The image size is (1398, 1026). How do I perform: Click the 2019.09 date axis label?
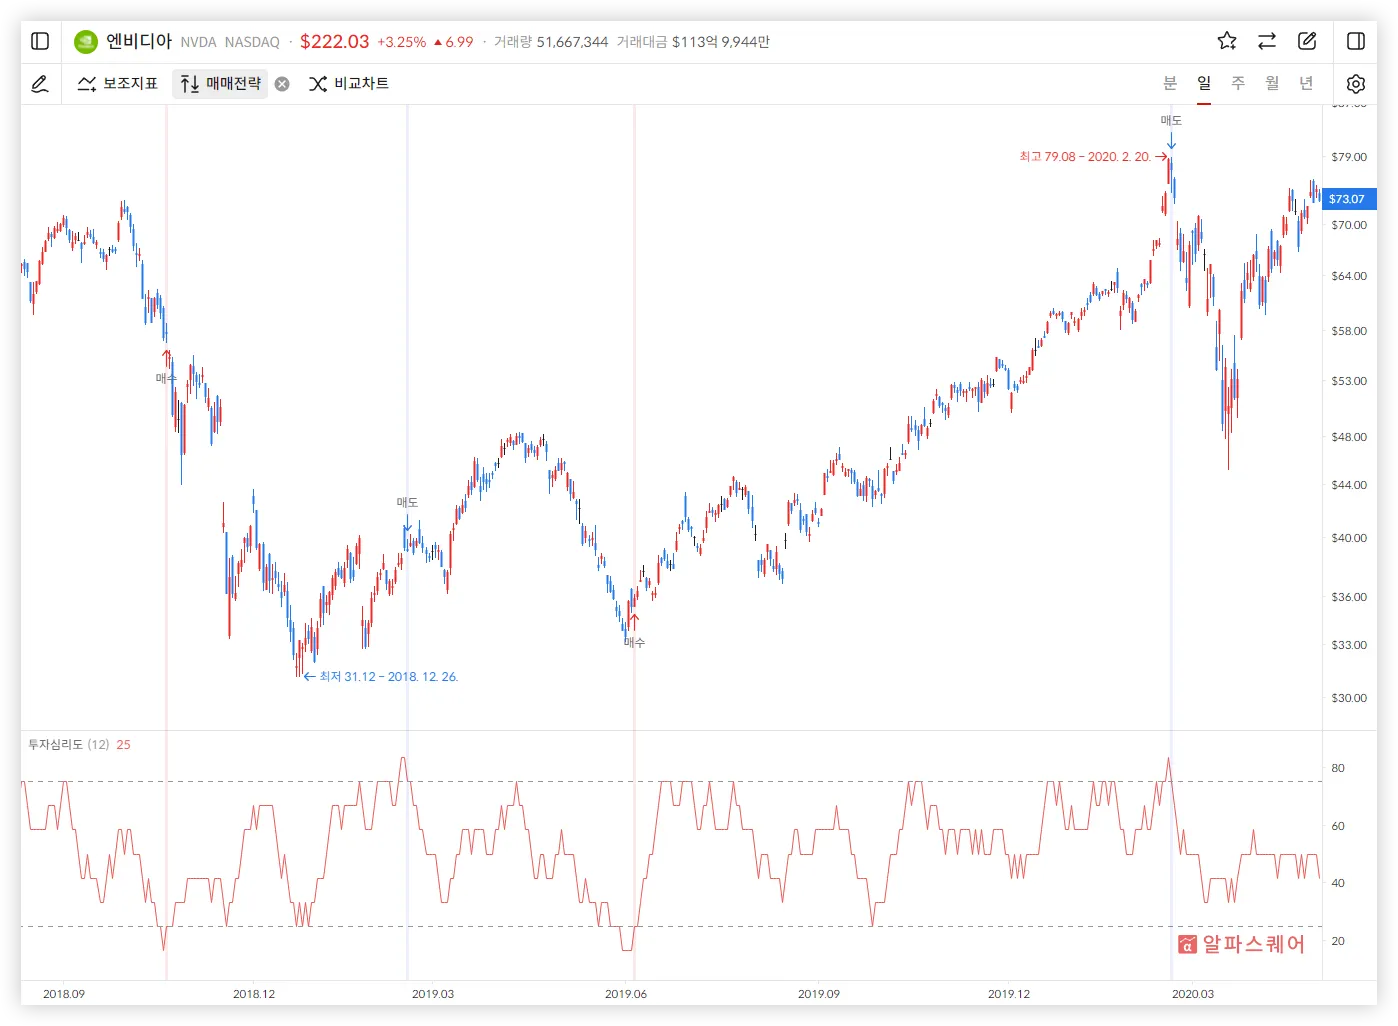(819, 994)
